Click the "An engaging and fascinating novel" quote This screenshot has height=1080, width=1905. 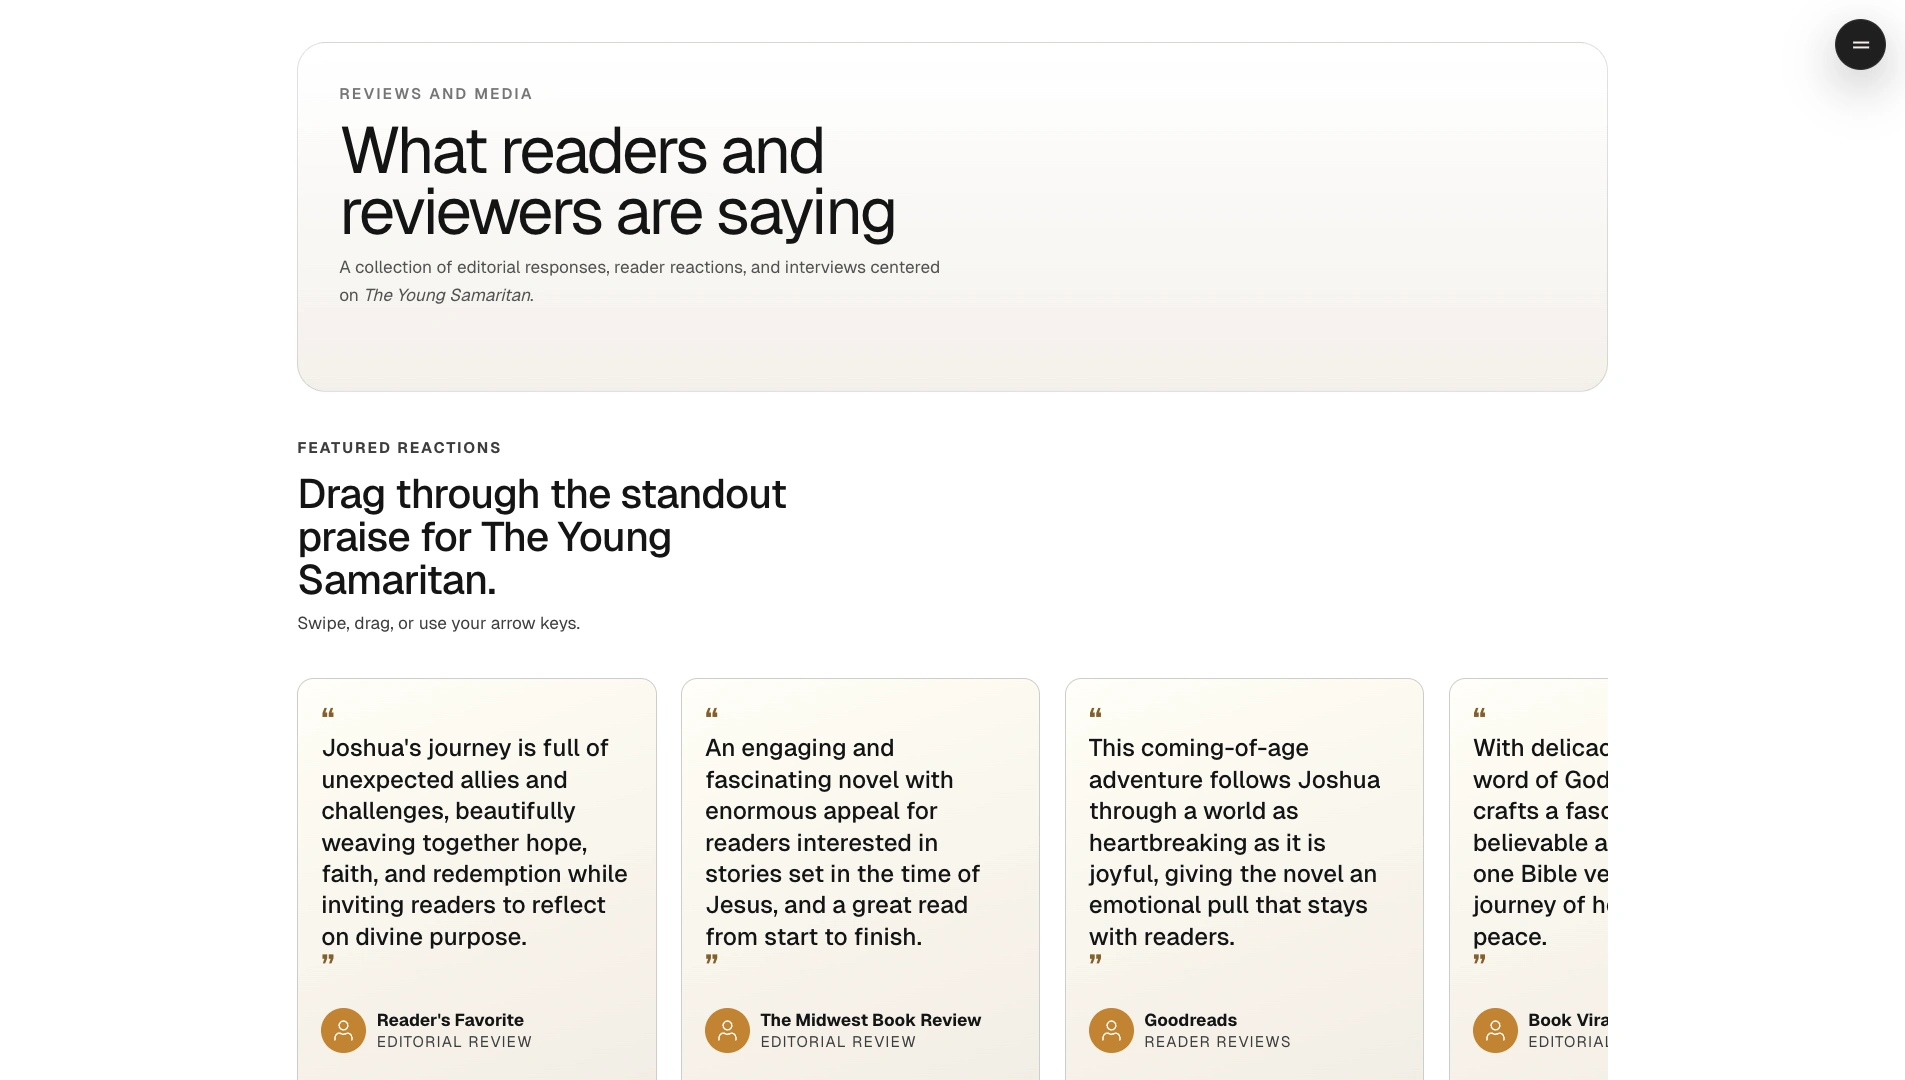[842, 842]
